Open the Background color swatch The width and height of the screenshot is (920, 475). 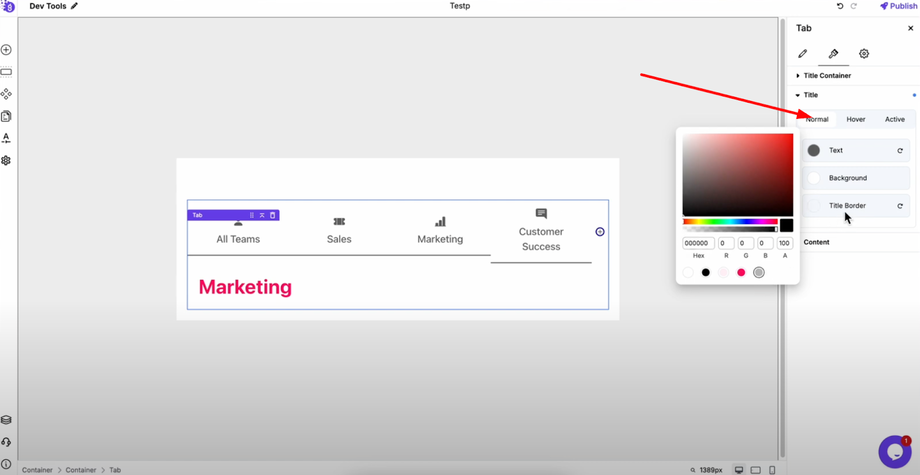(813, 178)
